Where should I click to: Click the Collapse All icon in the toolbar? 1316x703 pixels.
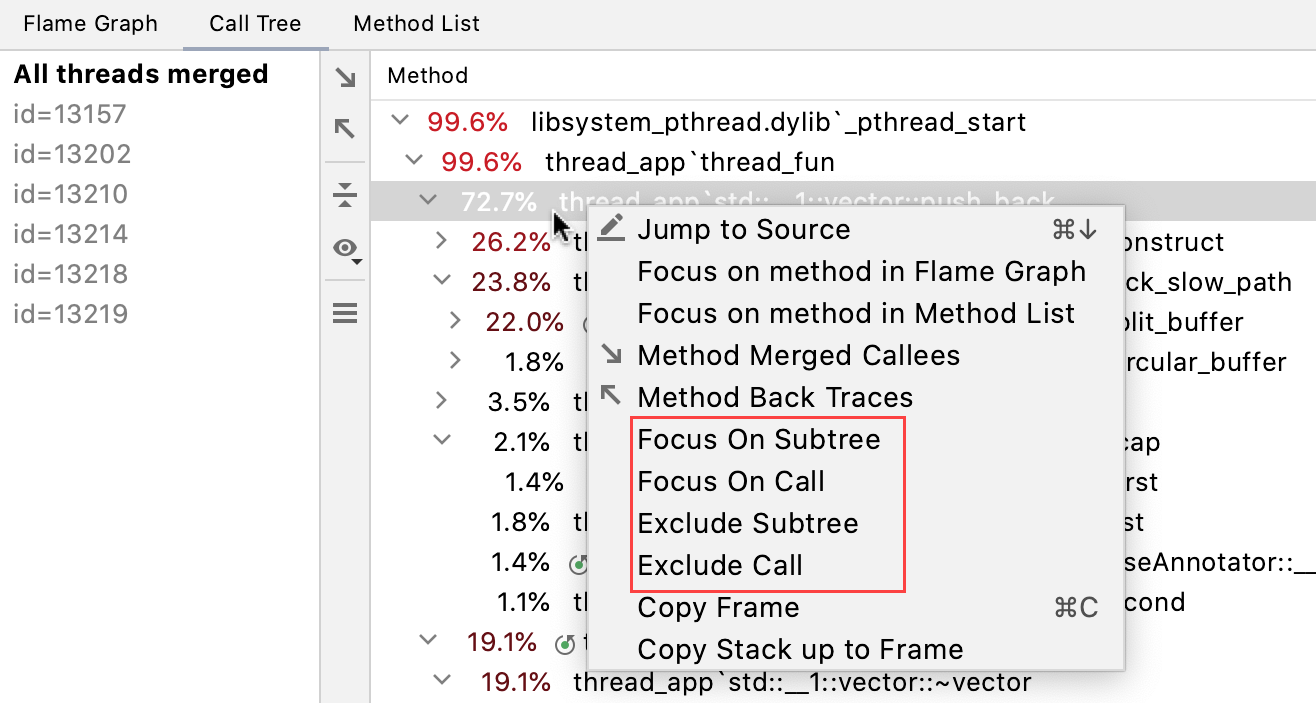click(344, 196)
